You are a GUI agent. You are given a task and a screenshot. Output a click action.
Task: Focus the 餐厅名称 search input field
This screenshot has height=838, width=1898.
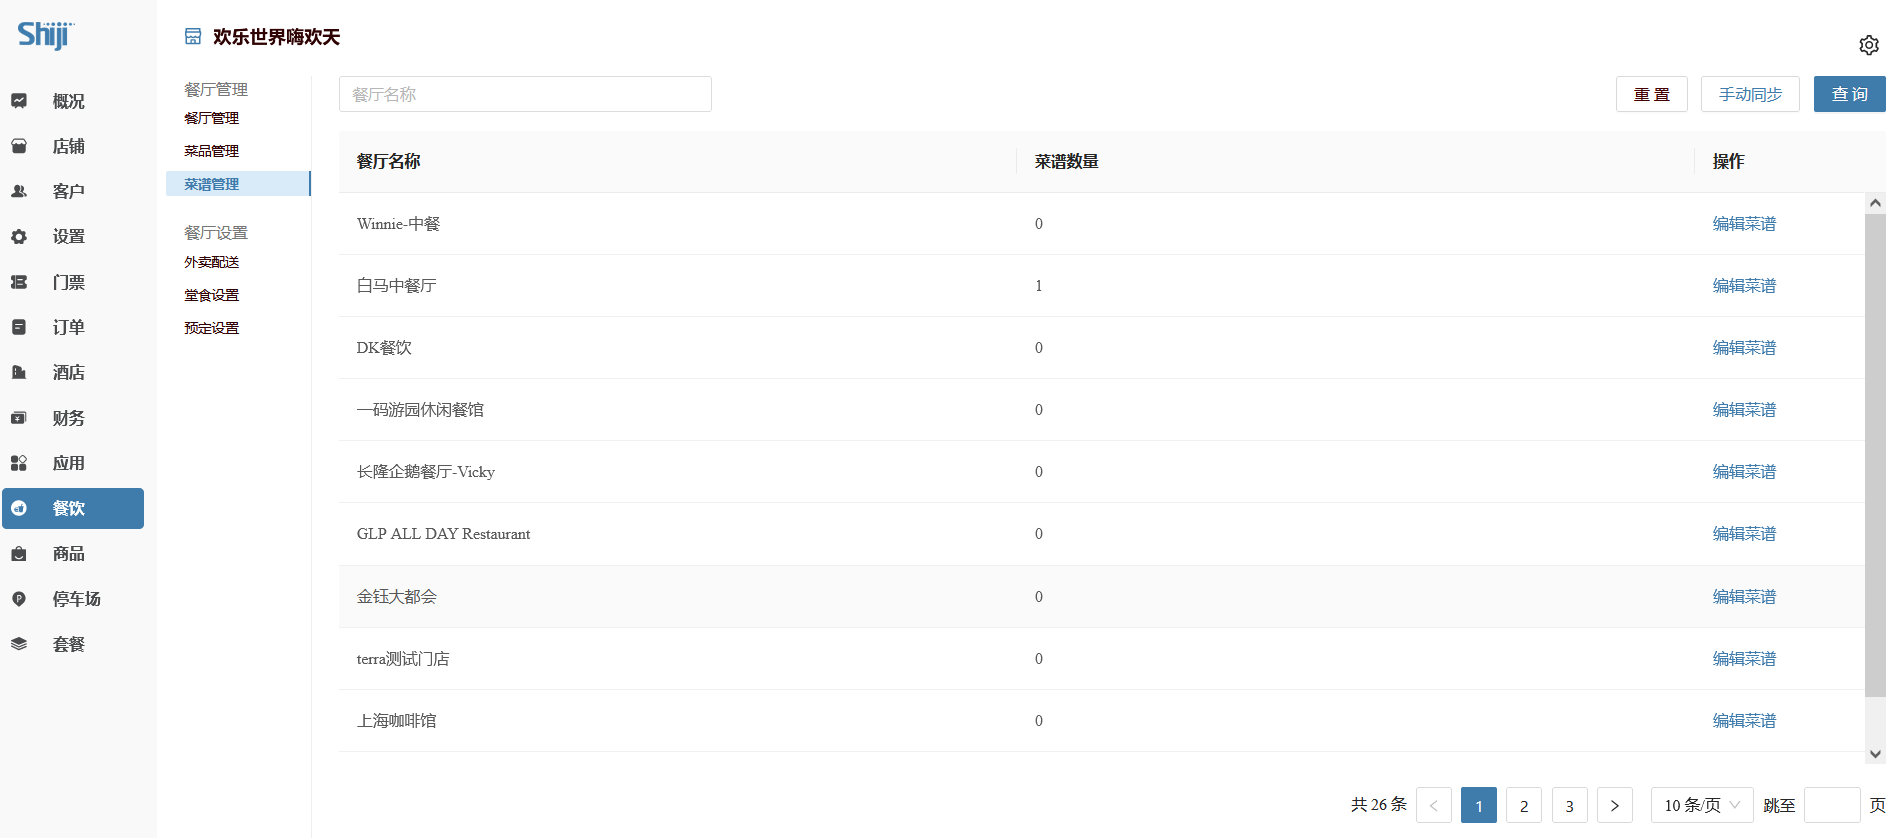point(525,94)
